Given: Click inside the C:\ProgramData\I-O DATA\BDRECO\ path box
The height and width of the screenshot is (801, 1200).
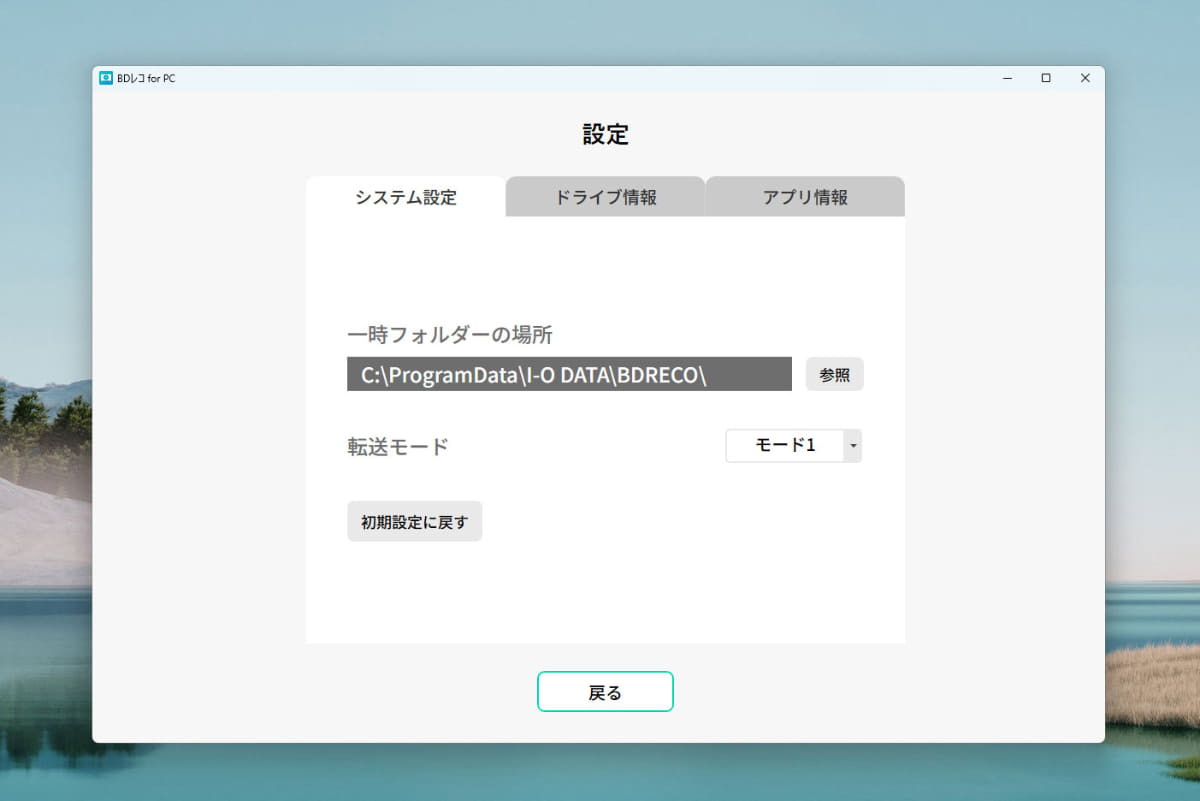Looking at the screenshot, I should pyautogui.click(x=568, y=373).
